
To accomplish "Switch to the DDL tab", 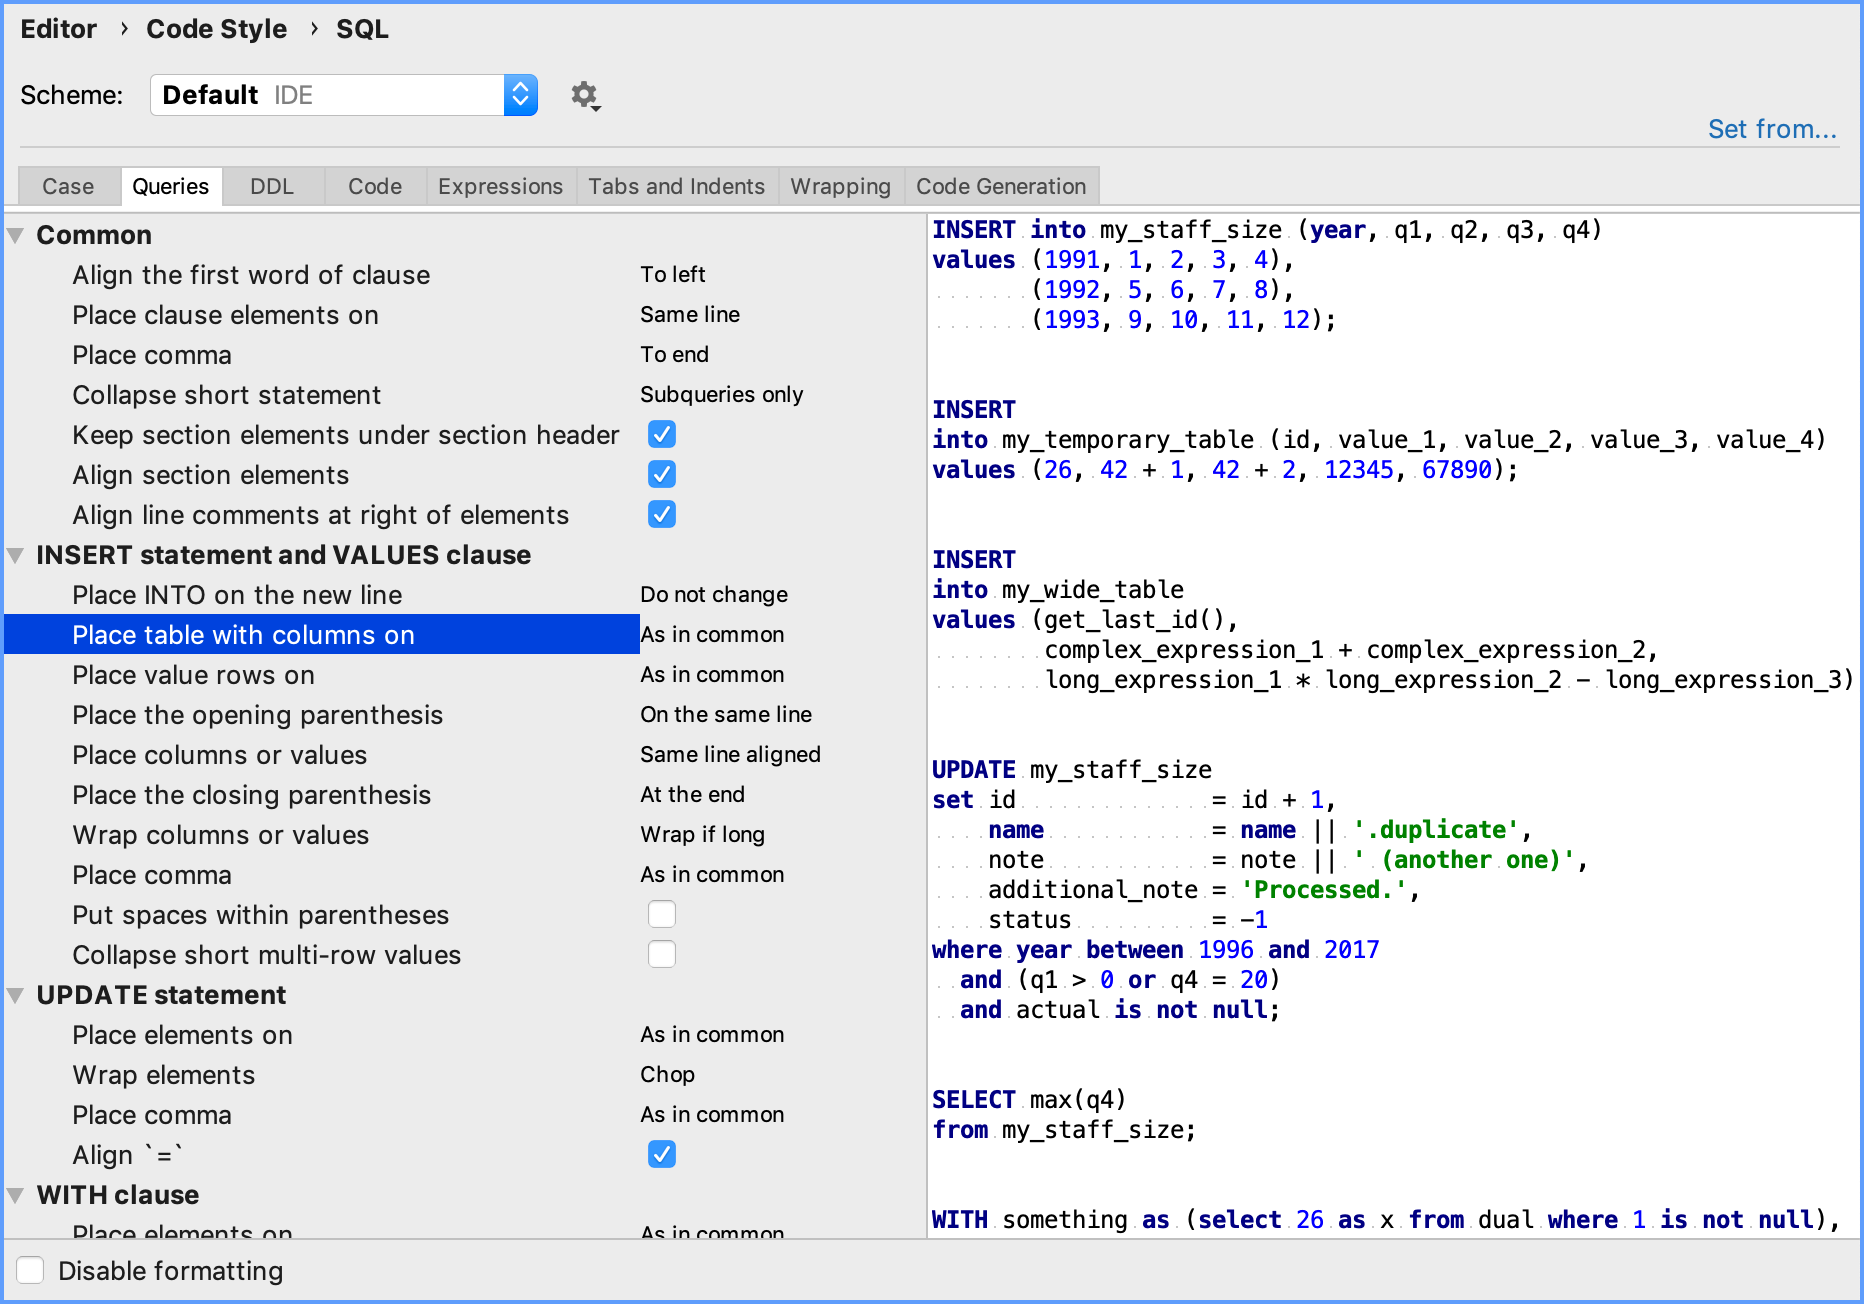I will point(272,186).
